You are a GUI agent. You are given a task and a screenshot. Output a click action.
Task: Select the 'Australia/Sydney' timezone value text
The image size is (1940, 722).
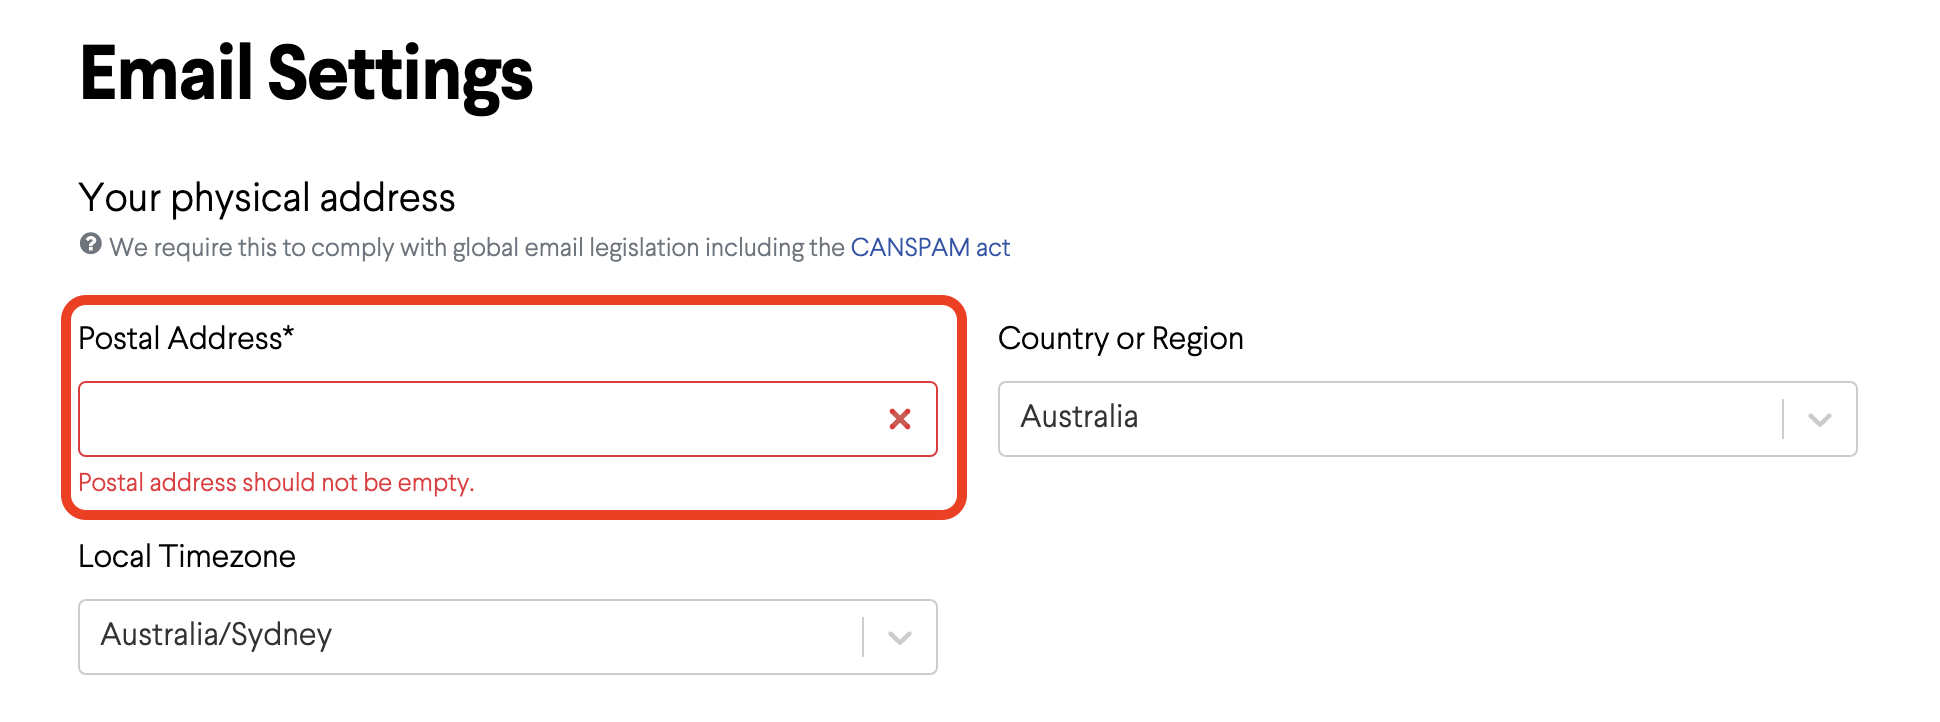pos(216,635)
